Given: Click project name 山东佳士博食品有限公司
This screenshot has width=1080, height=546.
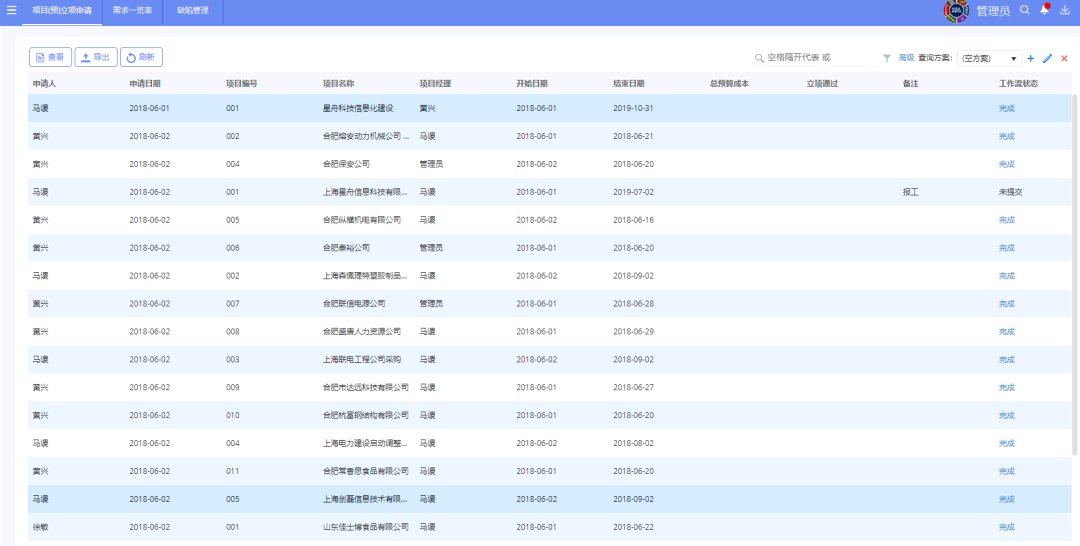Looking at the screenshot, I should [366, 527].
